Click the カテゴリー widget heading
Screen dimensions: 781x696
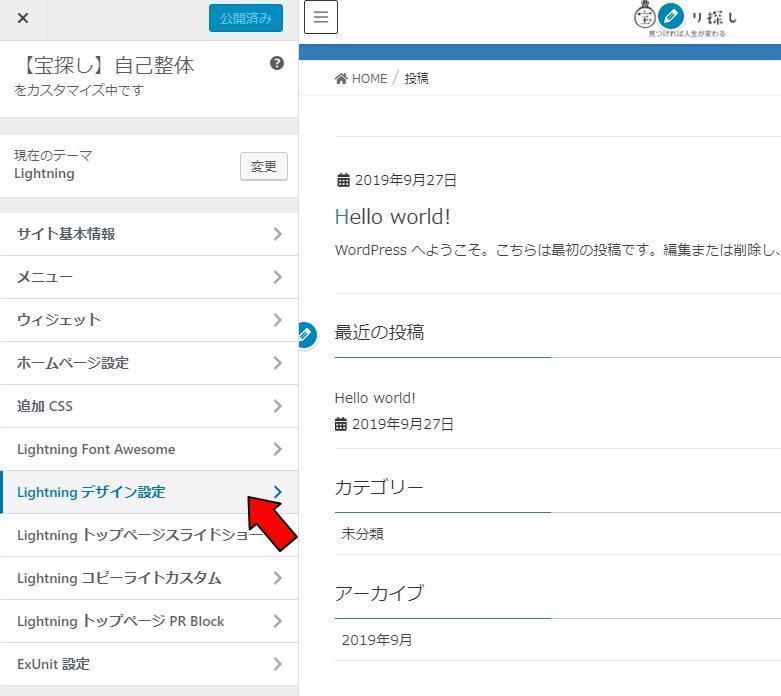point(379,488)
